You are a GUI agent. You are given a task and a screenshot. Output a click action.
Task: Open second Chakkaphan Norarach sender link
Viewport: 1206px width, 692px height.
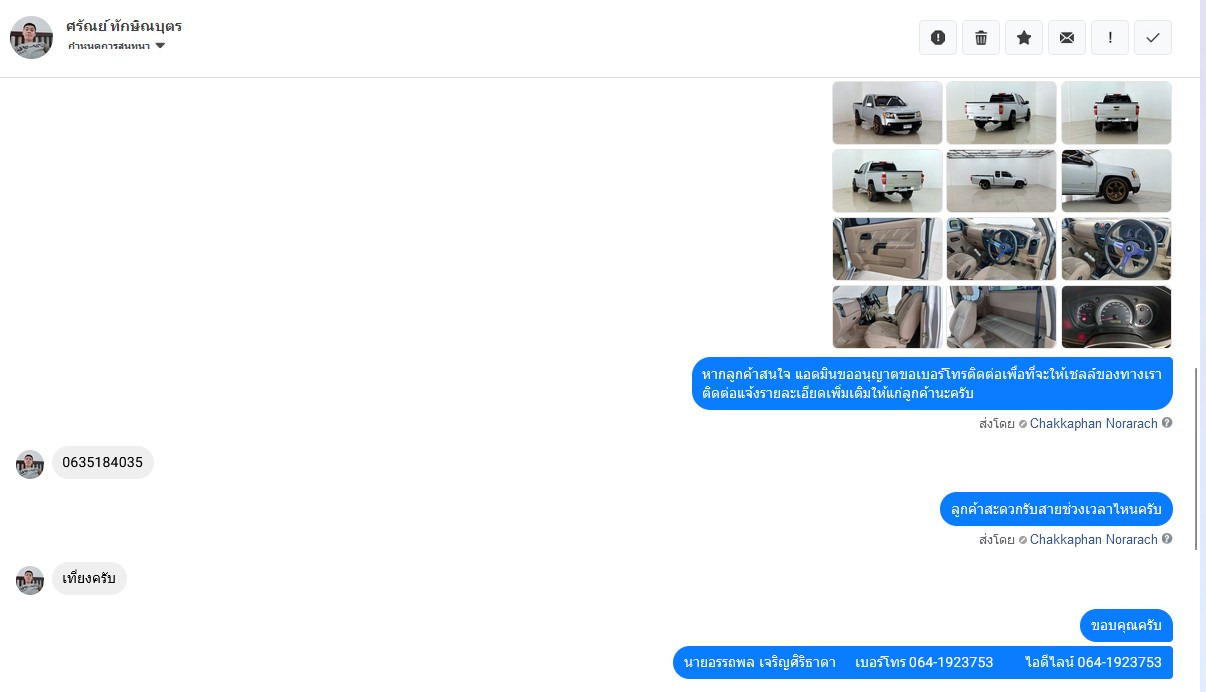click(1093, 539)
